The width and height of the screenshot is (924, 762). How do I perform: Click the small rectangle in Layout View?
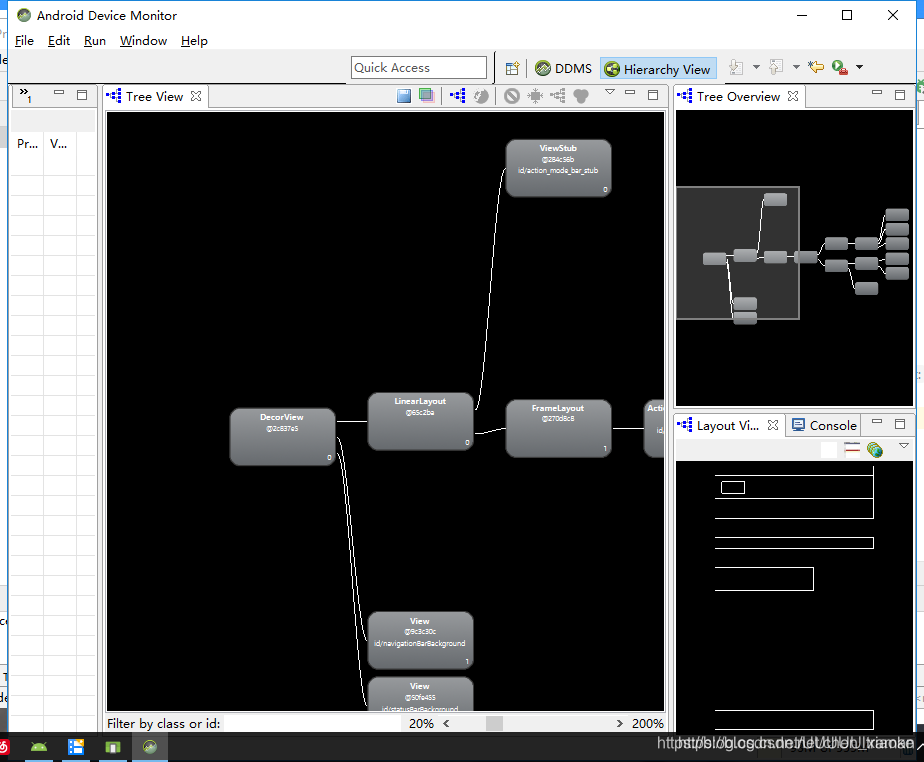point(732,487)
